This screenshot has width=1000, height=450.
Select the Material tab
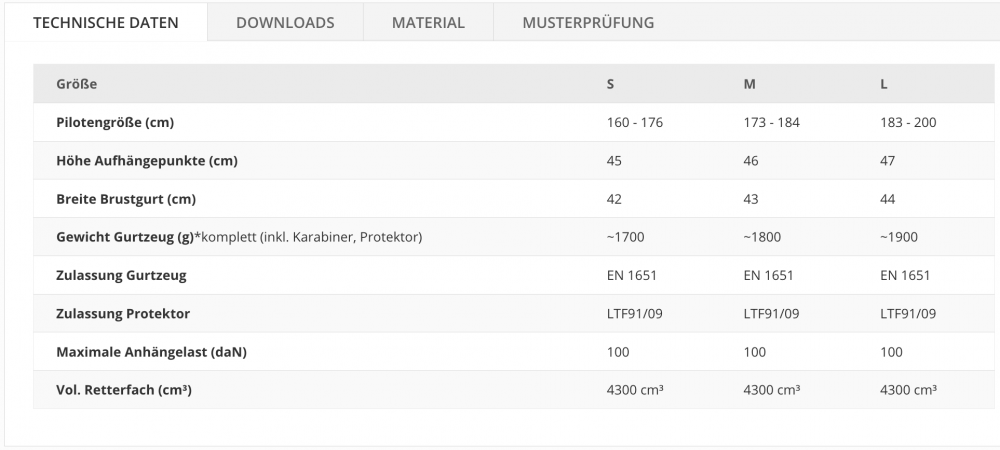[x=428, y=22]
